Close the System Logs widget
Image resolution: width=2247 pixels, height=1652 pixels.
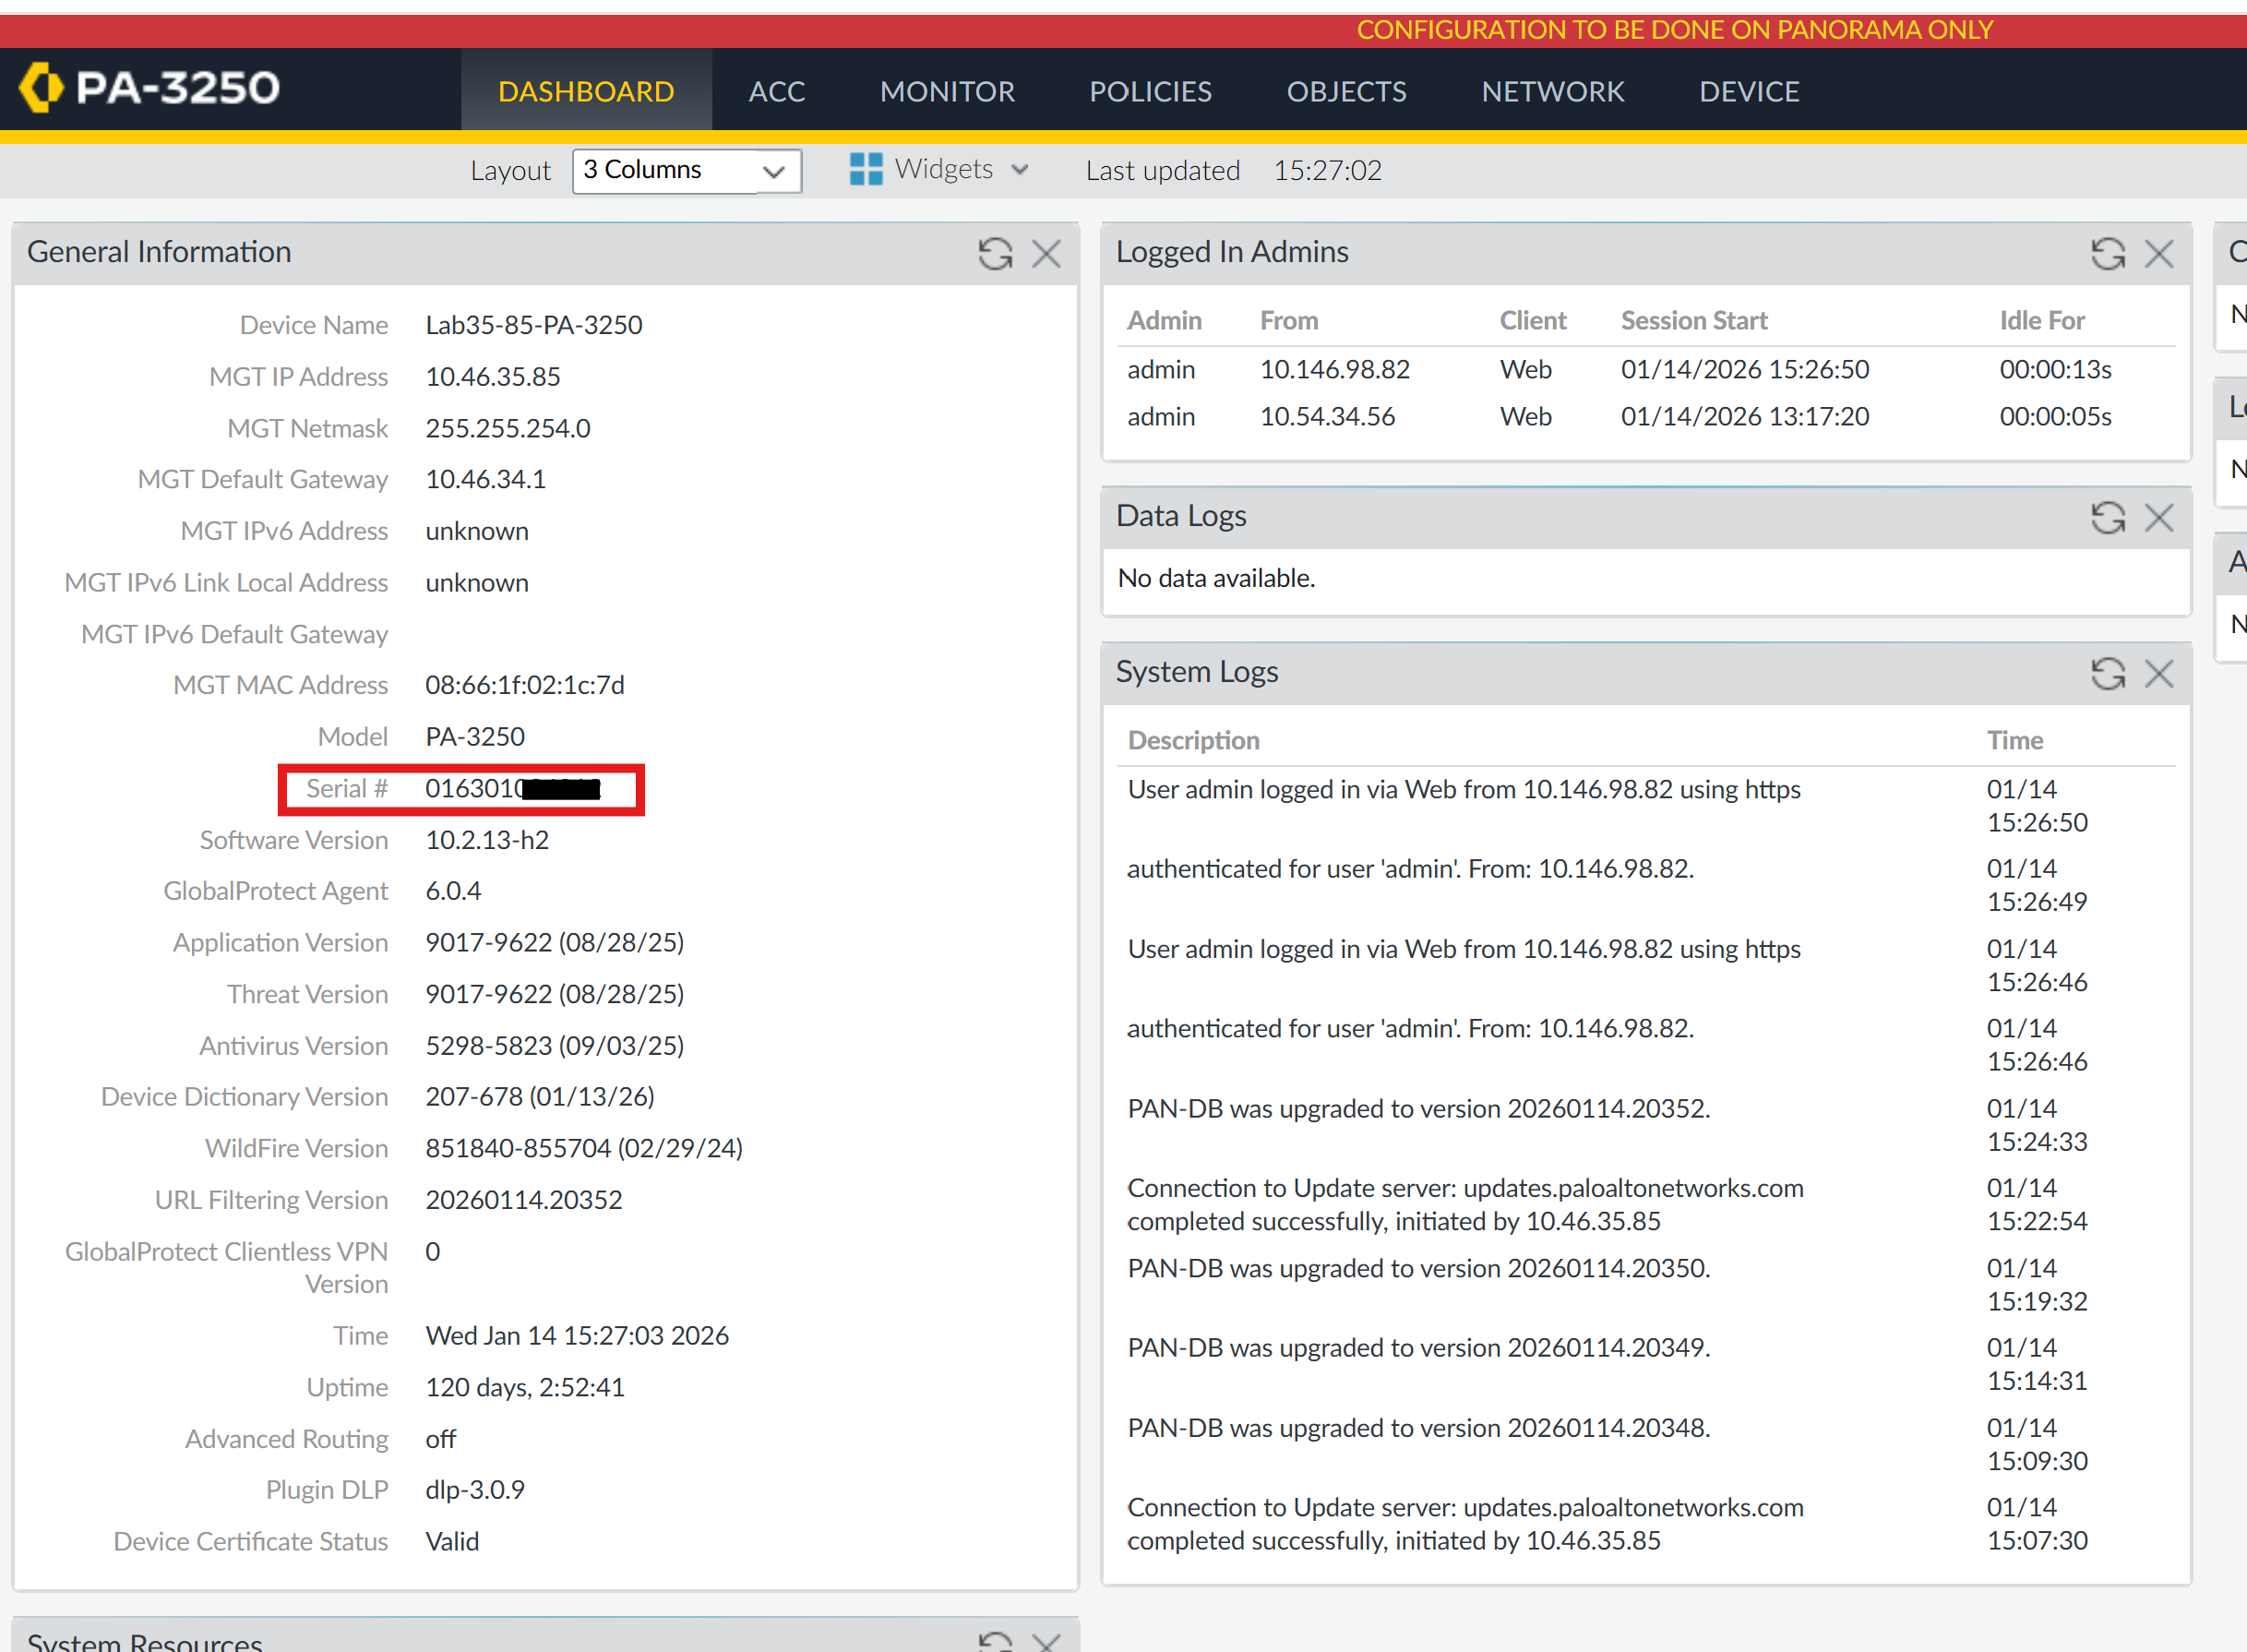[2159, 674]
